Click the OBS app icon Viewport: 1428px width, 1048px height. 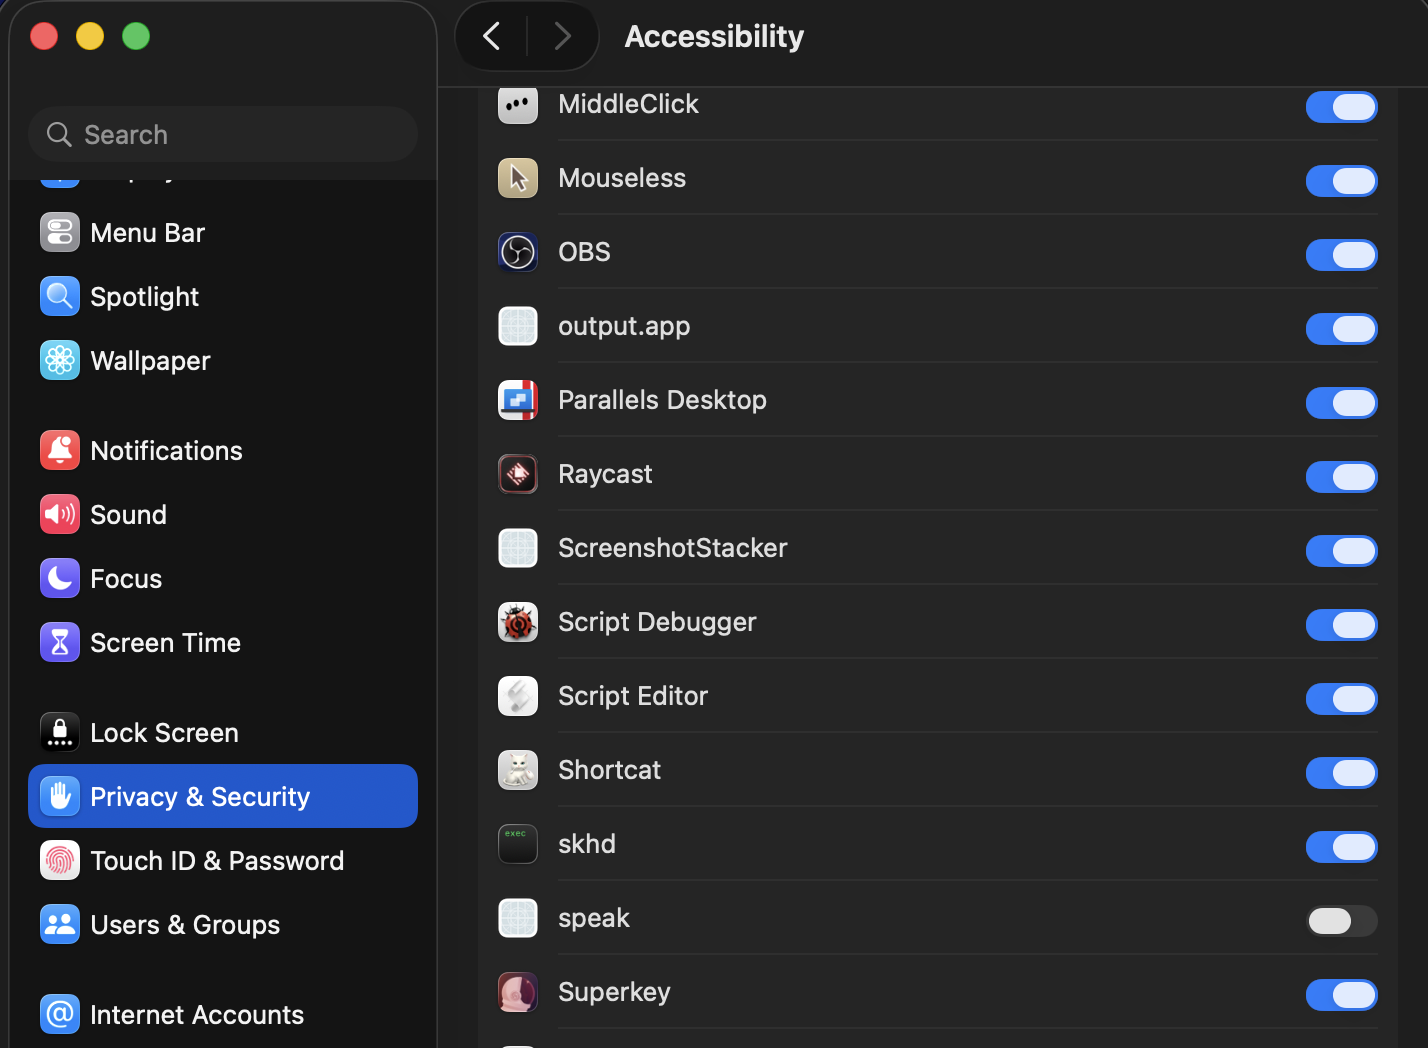[x=517, y=251]
